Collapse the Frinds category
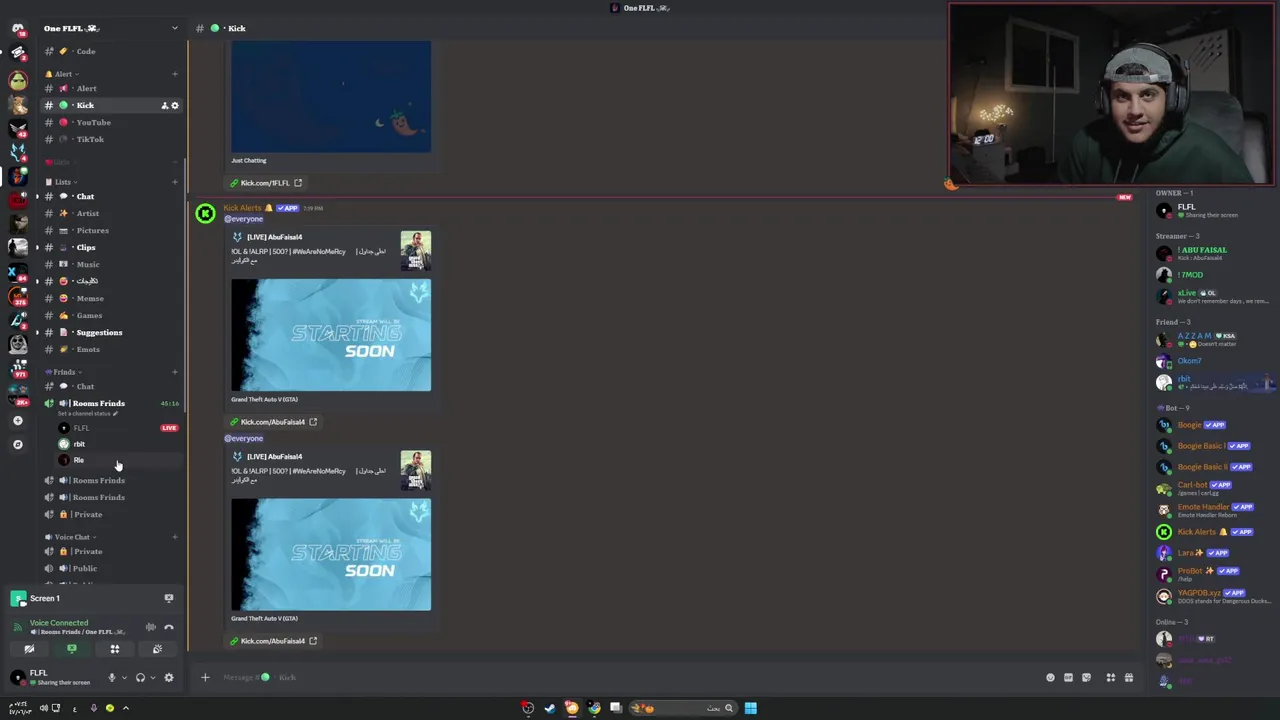The height and width of the screenshot is (720, 1280). 63,372
